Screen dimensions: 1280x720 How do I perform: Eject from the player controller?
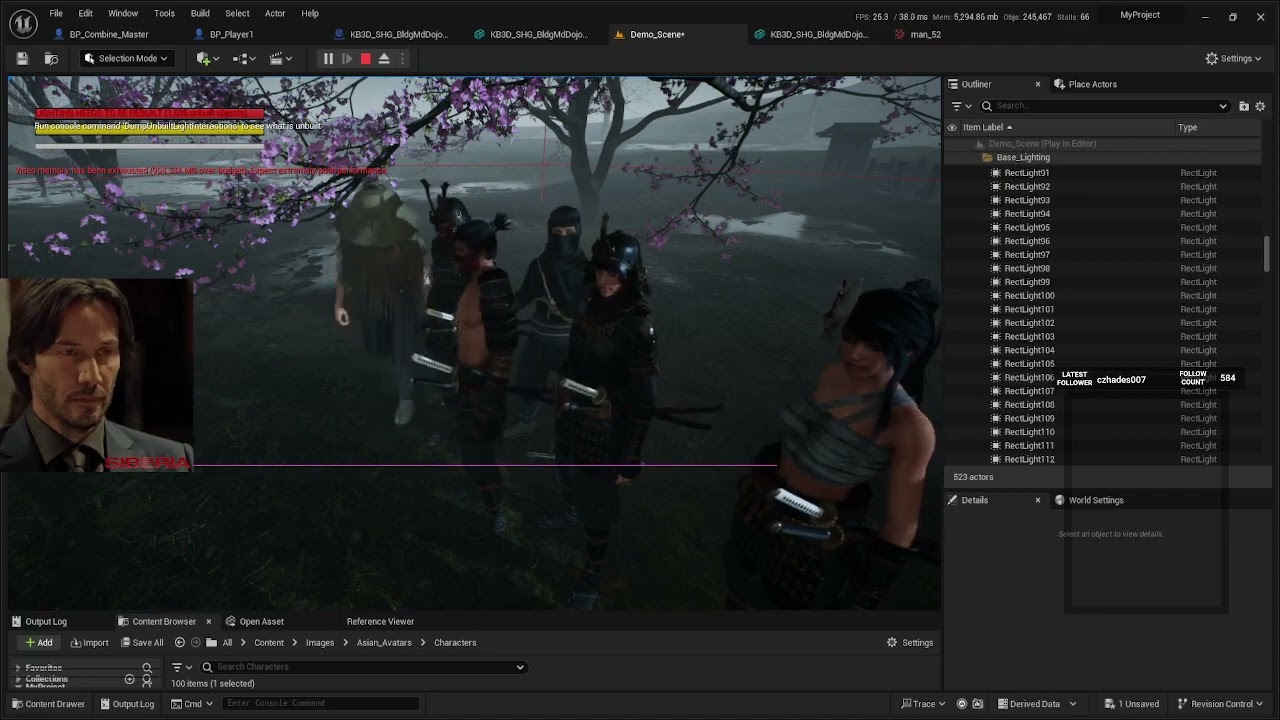384,59
